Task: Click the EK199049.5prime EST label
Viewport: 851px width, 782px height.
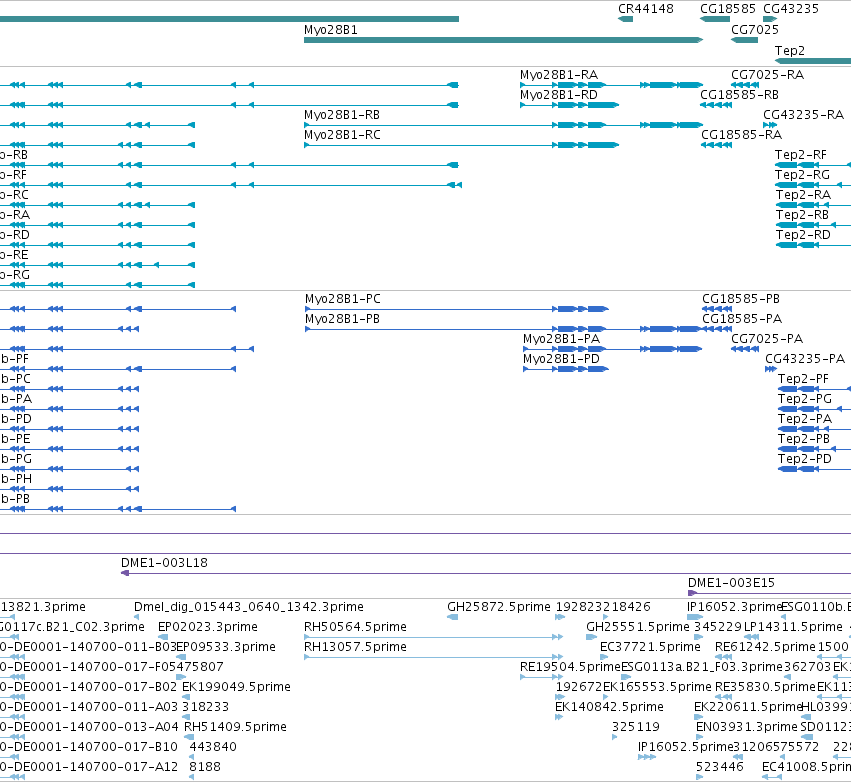Action: click(236, 687)
